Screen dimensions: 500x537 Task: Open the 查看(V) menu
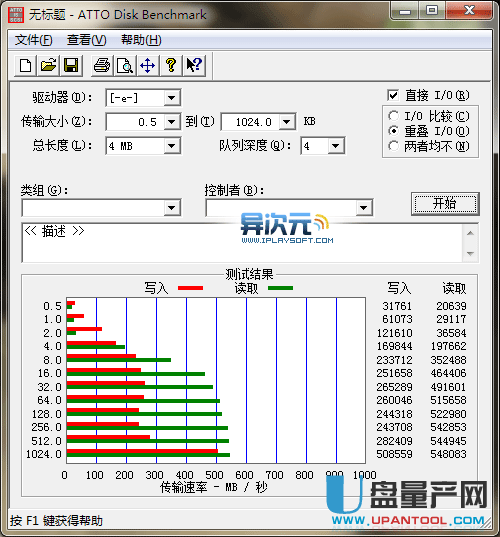pyautogui.click(x=87, y=40)
